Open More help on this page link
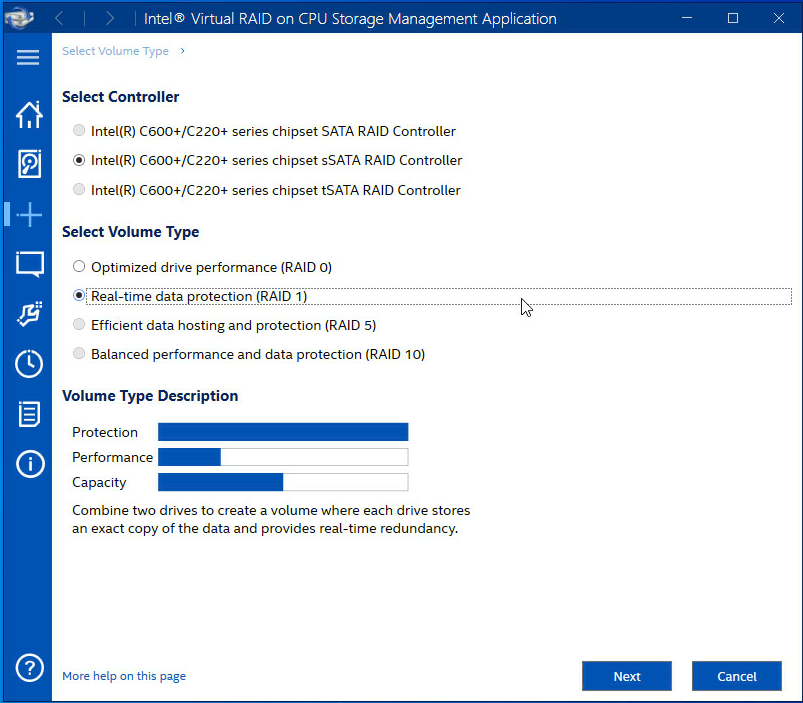803x703 pixels. 124,676
